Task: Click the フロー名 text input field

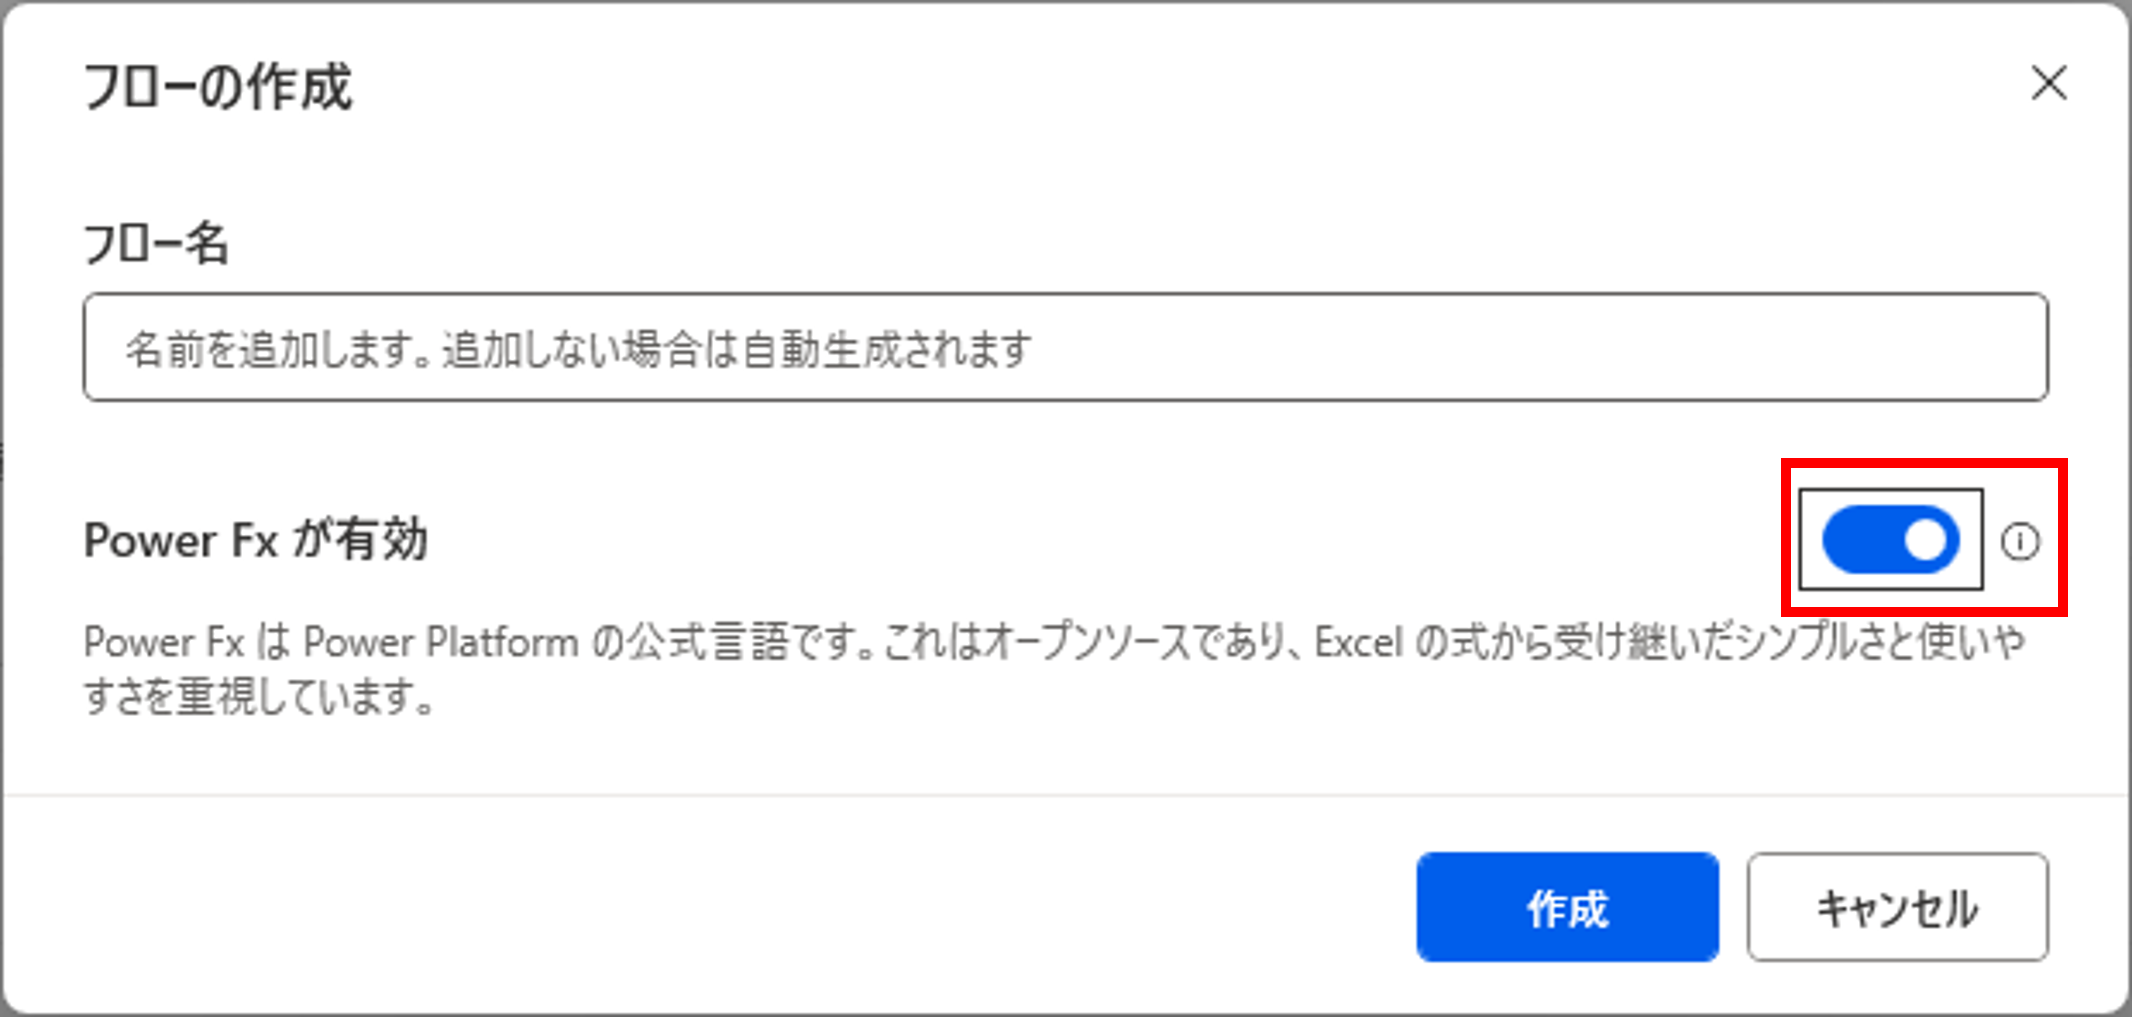Action: (x=1065, y=347)
